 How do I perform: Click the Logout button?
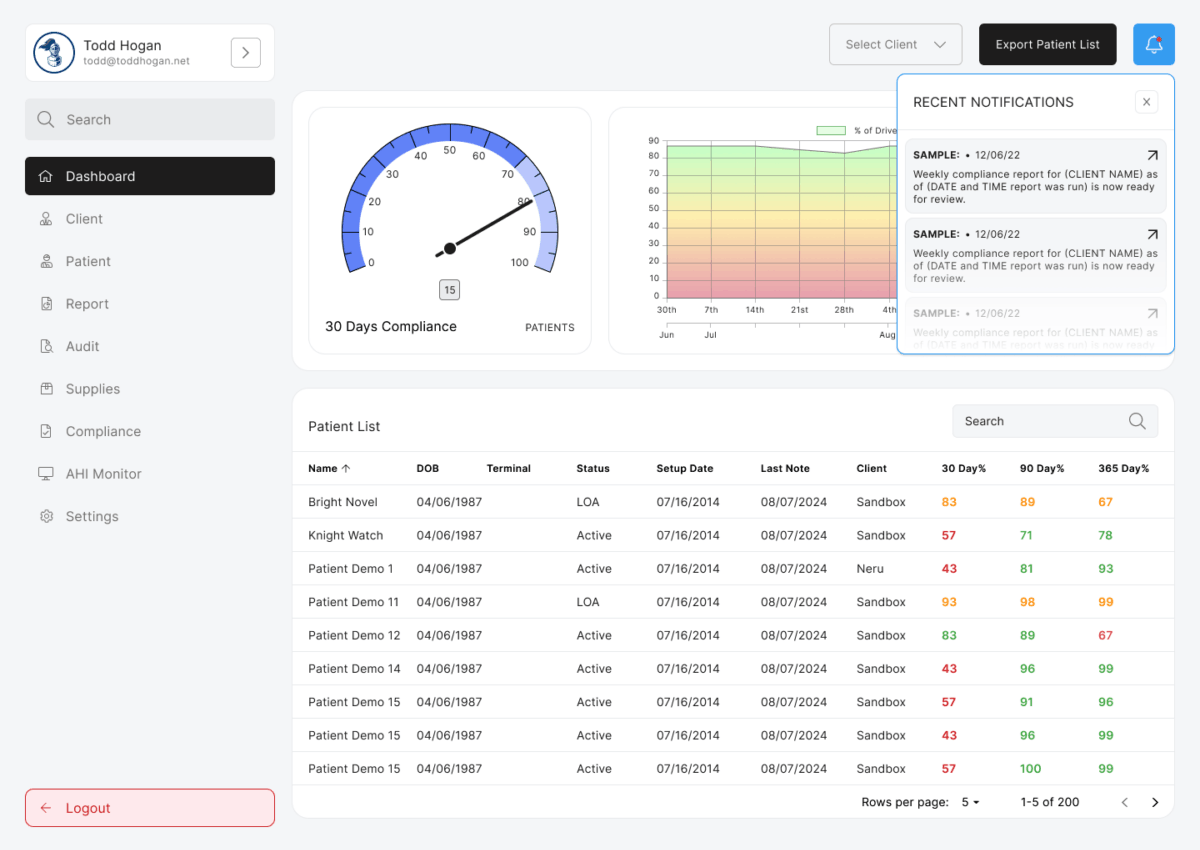click(150, 808)
